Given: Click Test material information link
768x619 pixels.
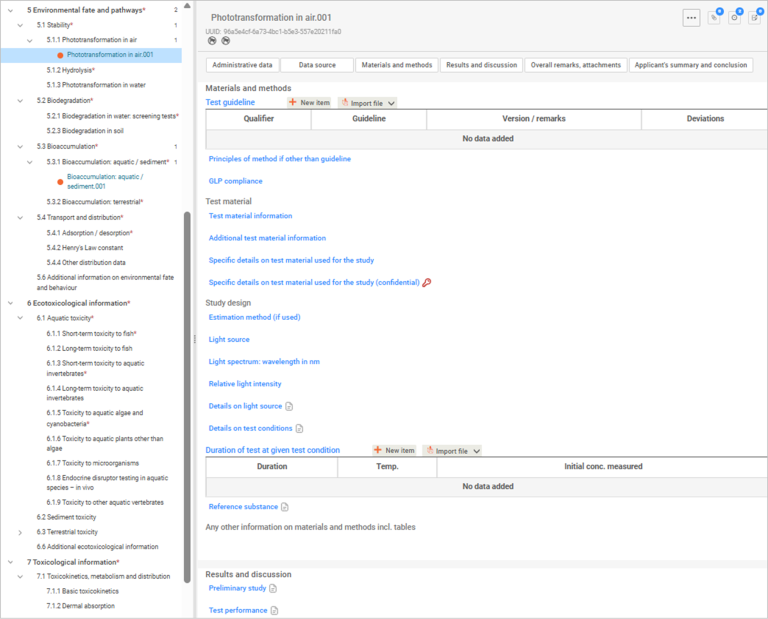Looking at the screenshot, I should coord(250,216).
